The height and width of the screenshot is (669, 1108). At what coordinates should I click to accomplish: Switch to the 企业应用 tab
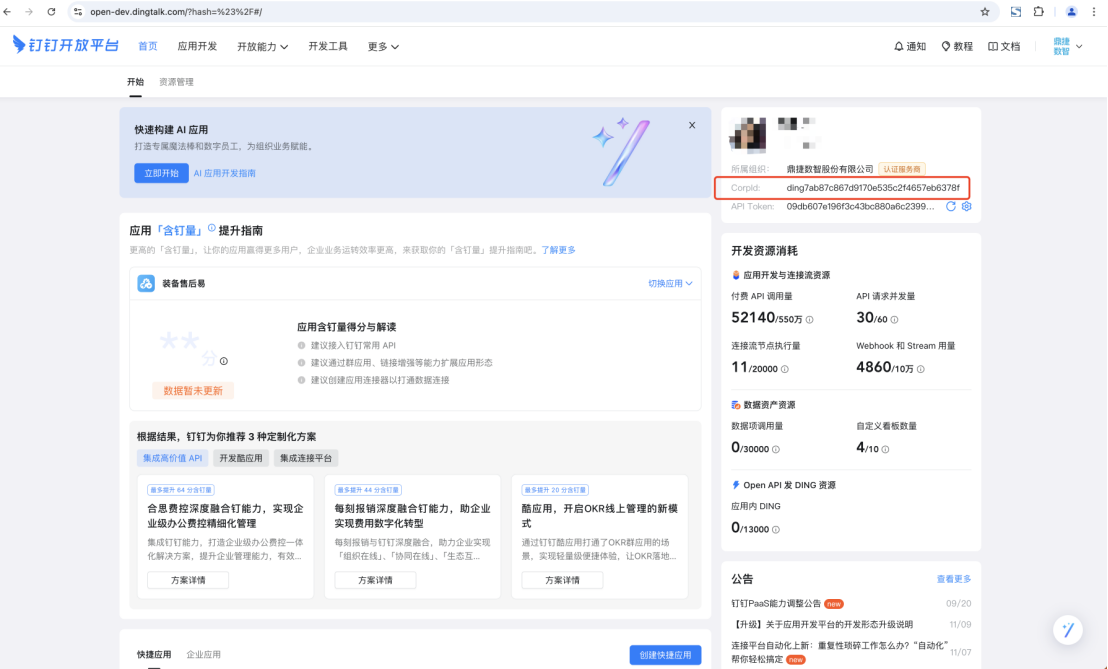pyautogui.click(x=204, y=654)
